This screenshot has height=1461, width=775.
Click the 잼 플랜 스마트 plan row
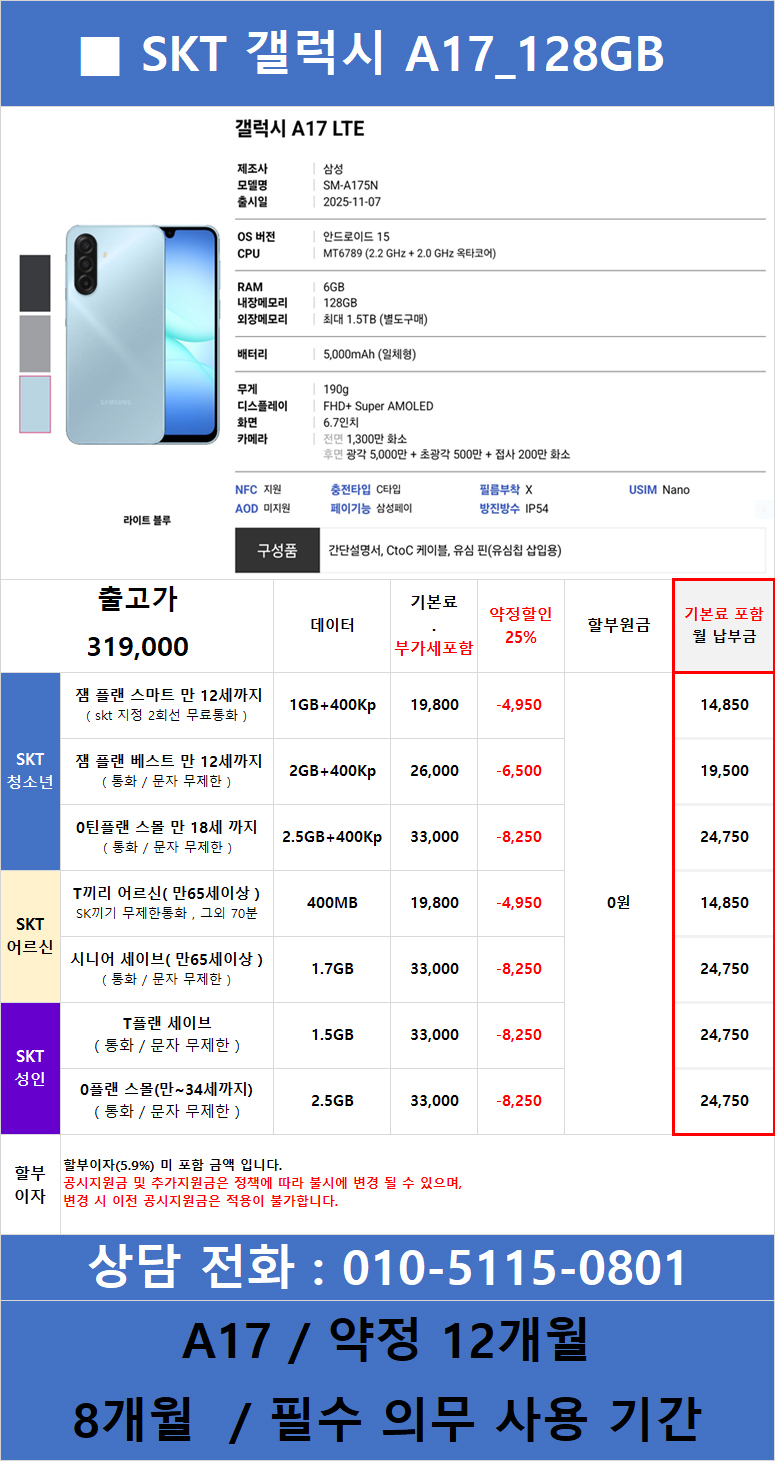pyautogui.click(x=167, y=704)
